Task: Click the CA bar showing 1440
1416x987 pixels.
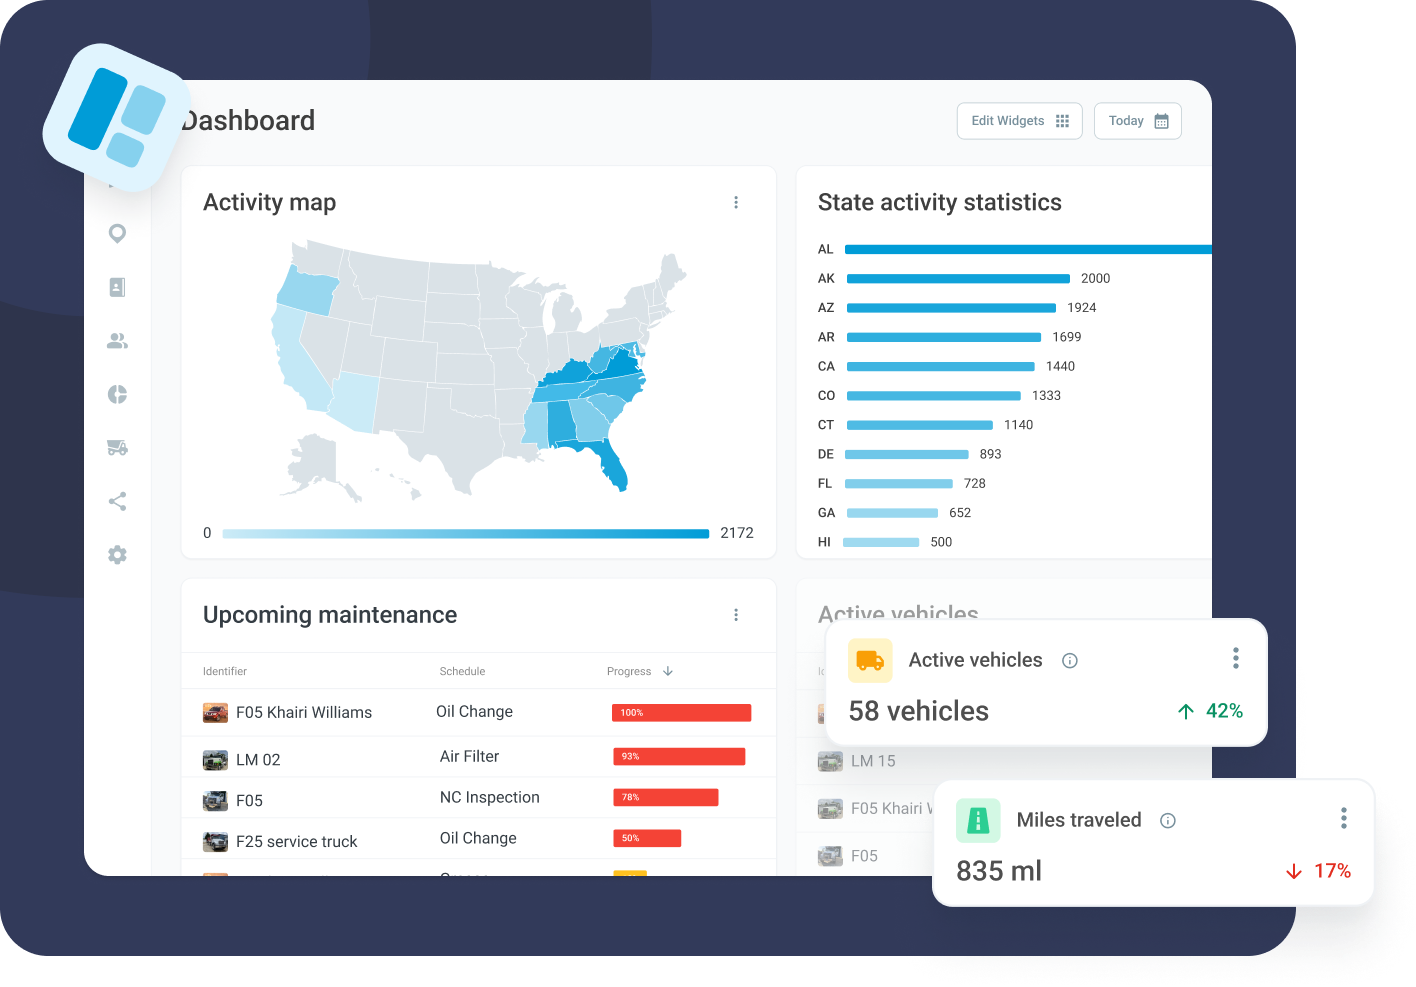Action: (x=940, y=367)
